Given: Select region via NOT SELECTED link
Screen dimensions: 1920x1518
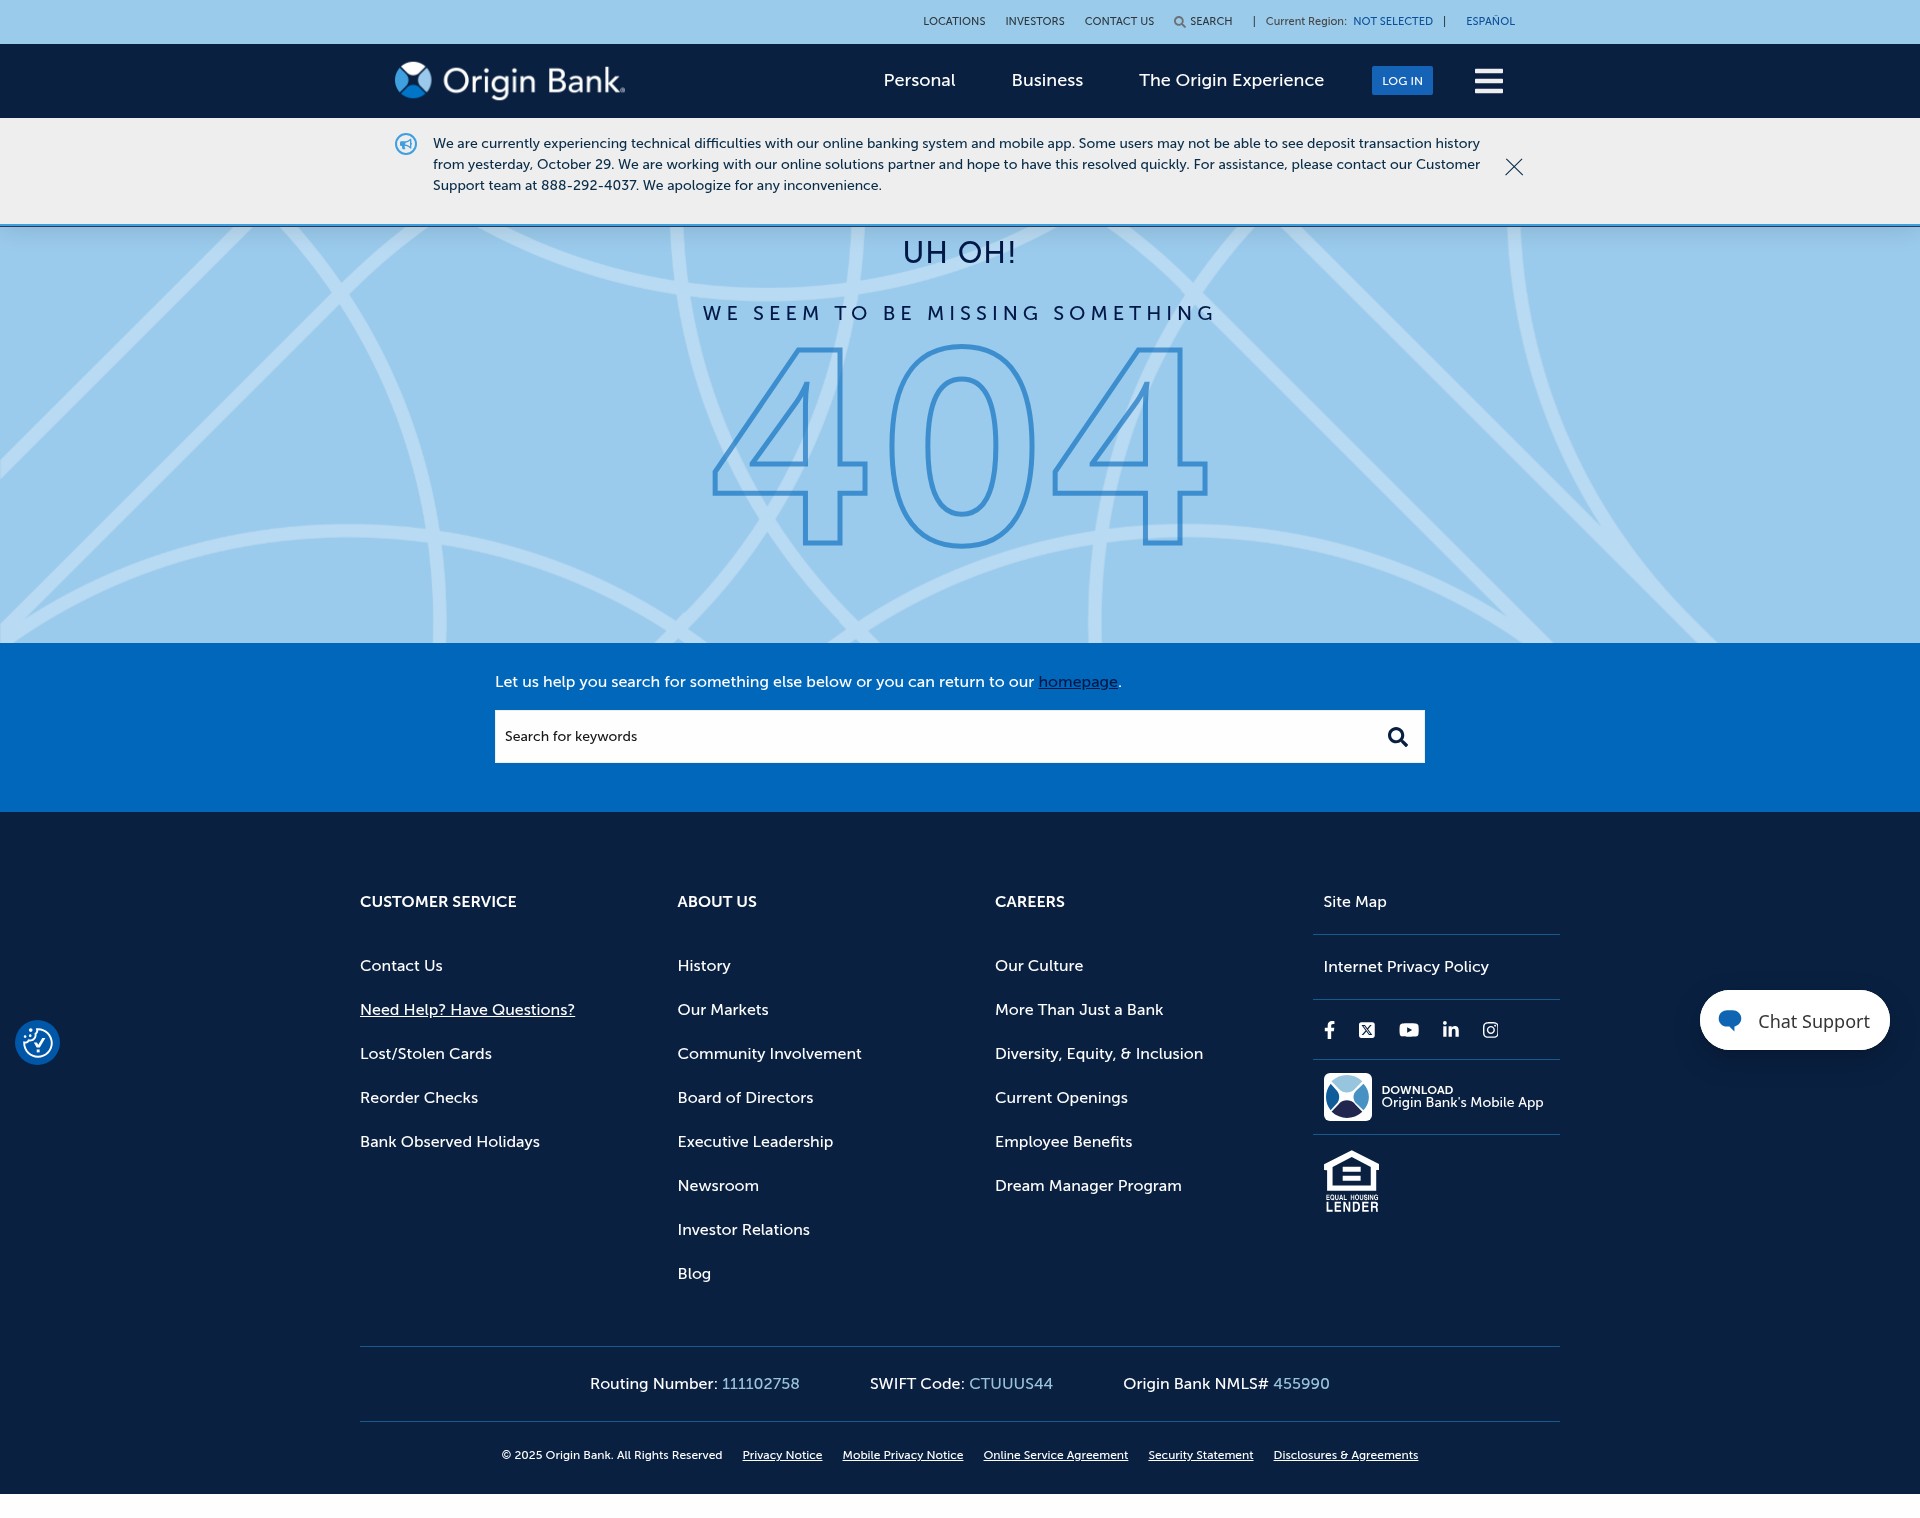Looking at the screenshot, I should pyautogui.click(x=1393, y=21).
